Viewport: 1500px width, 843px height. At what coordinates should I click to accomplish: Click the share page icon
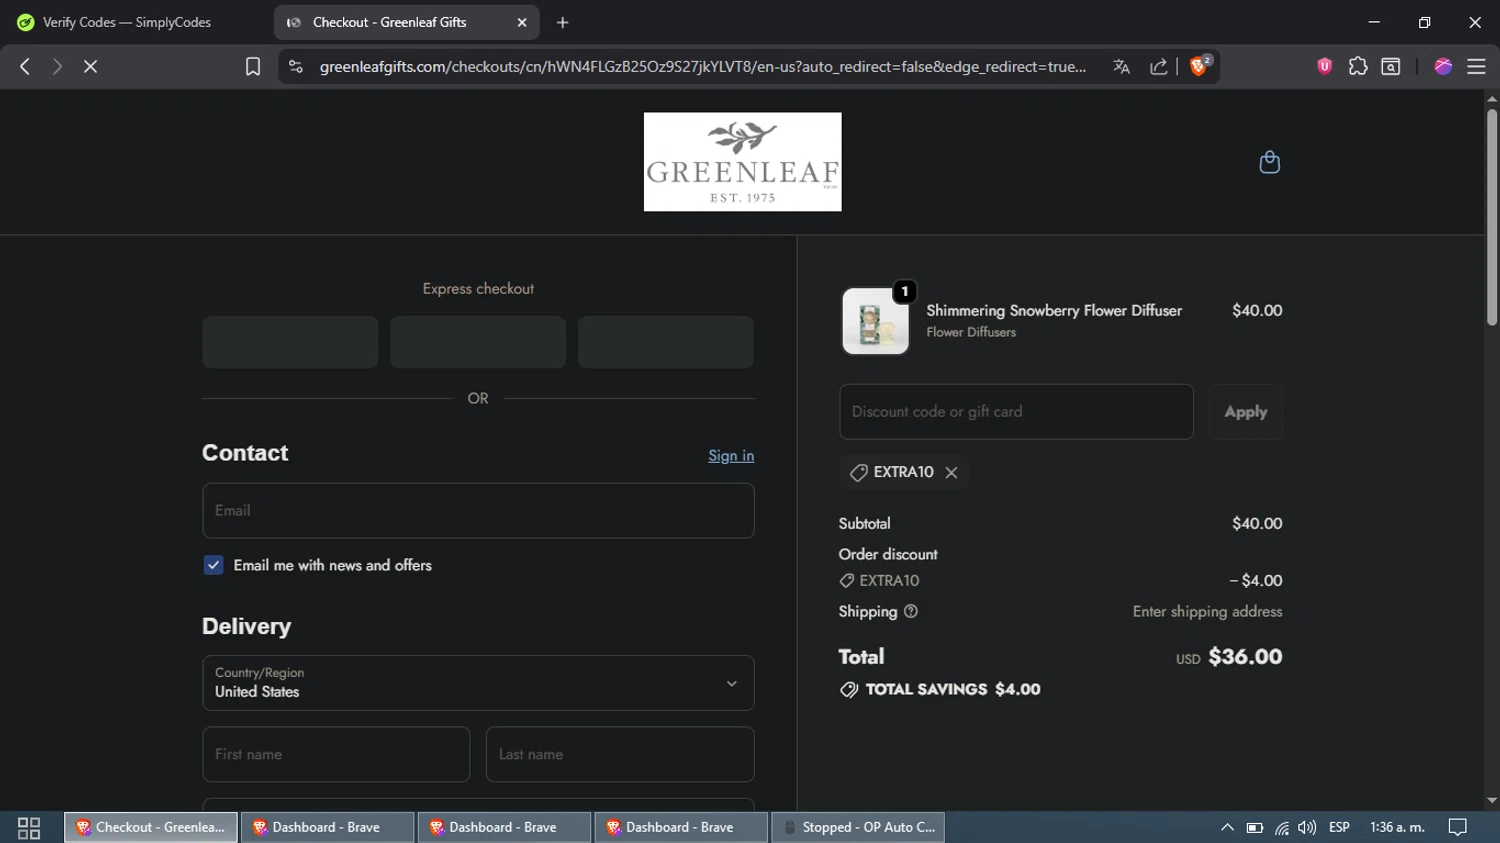[1159, 66]
